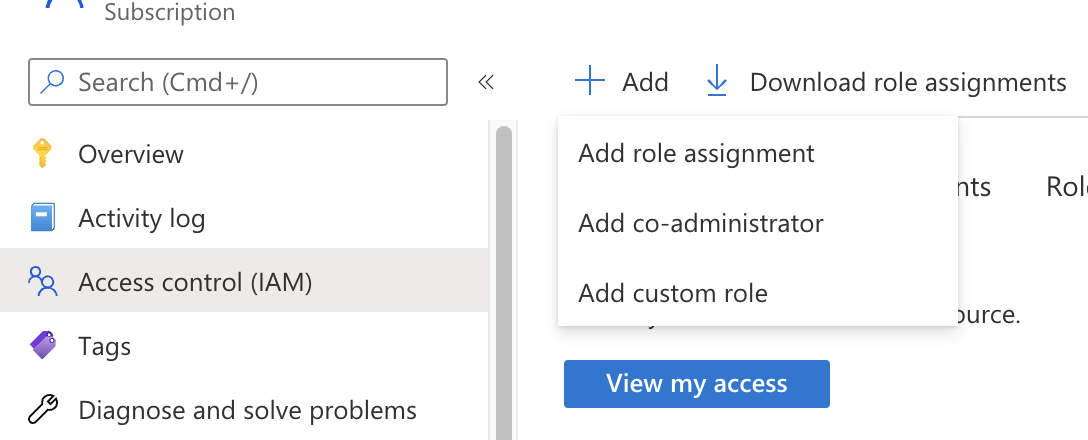
Task: Focus the Search (Cmd+/) input field
Action: (250, 82)
